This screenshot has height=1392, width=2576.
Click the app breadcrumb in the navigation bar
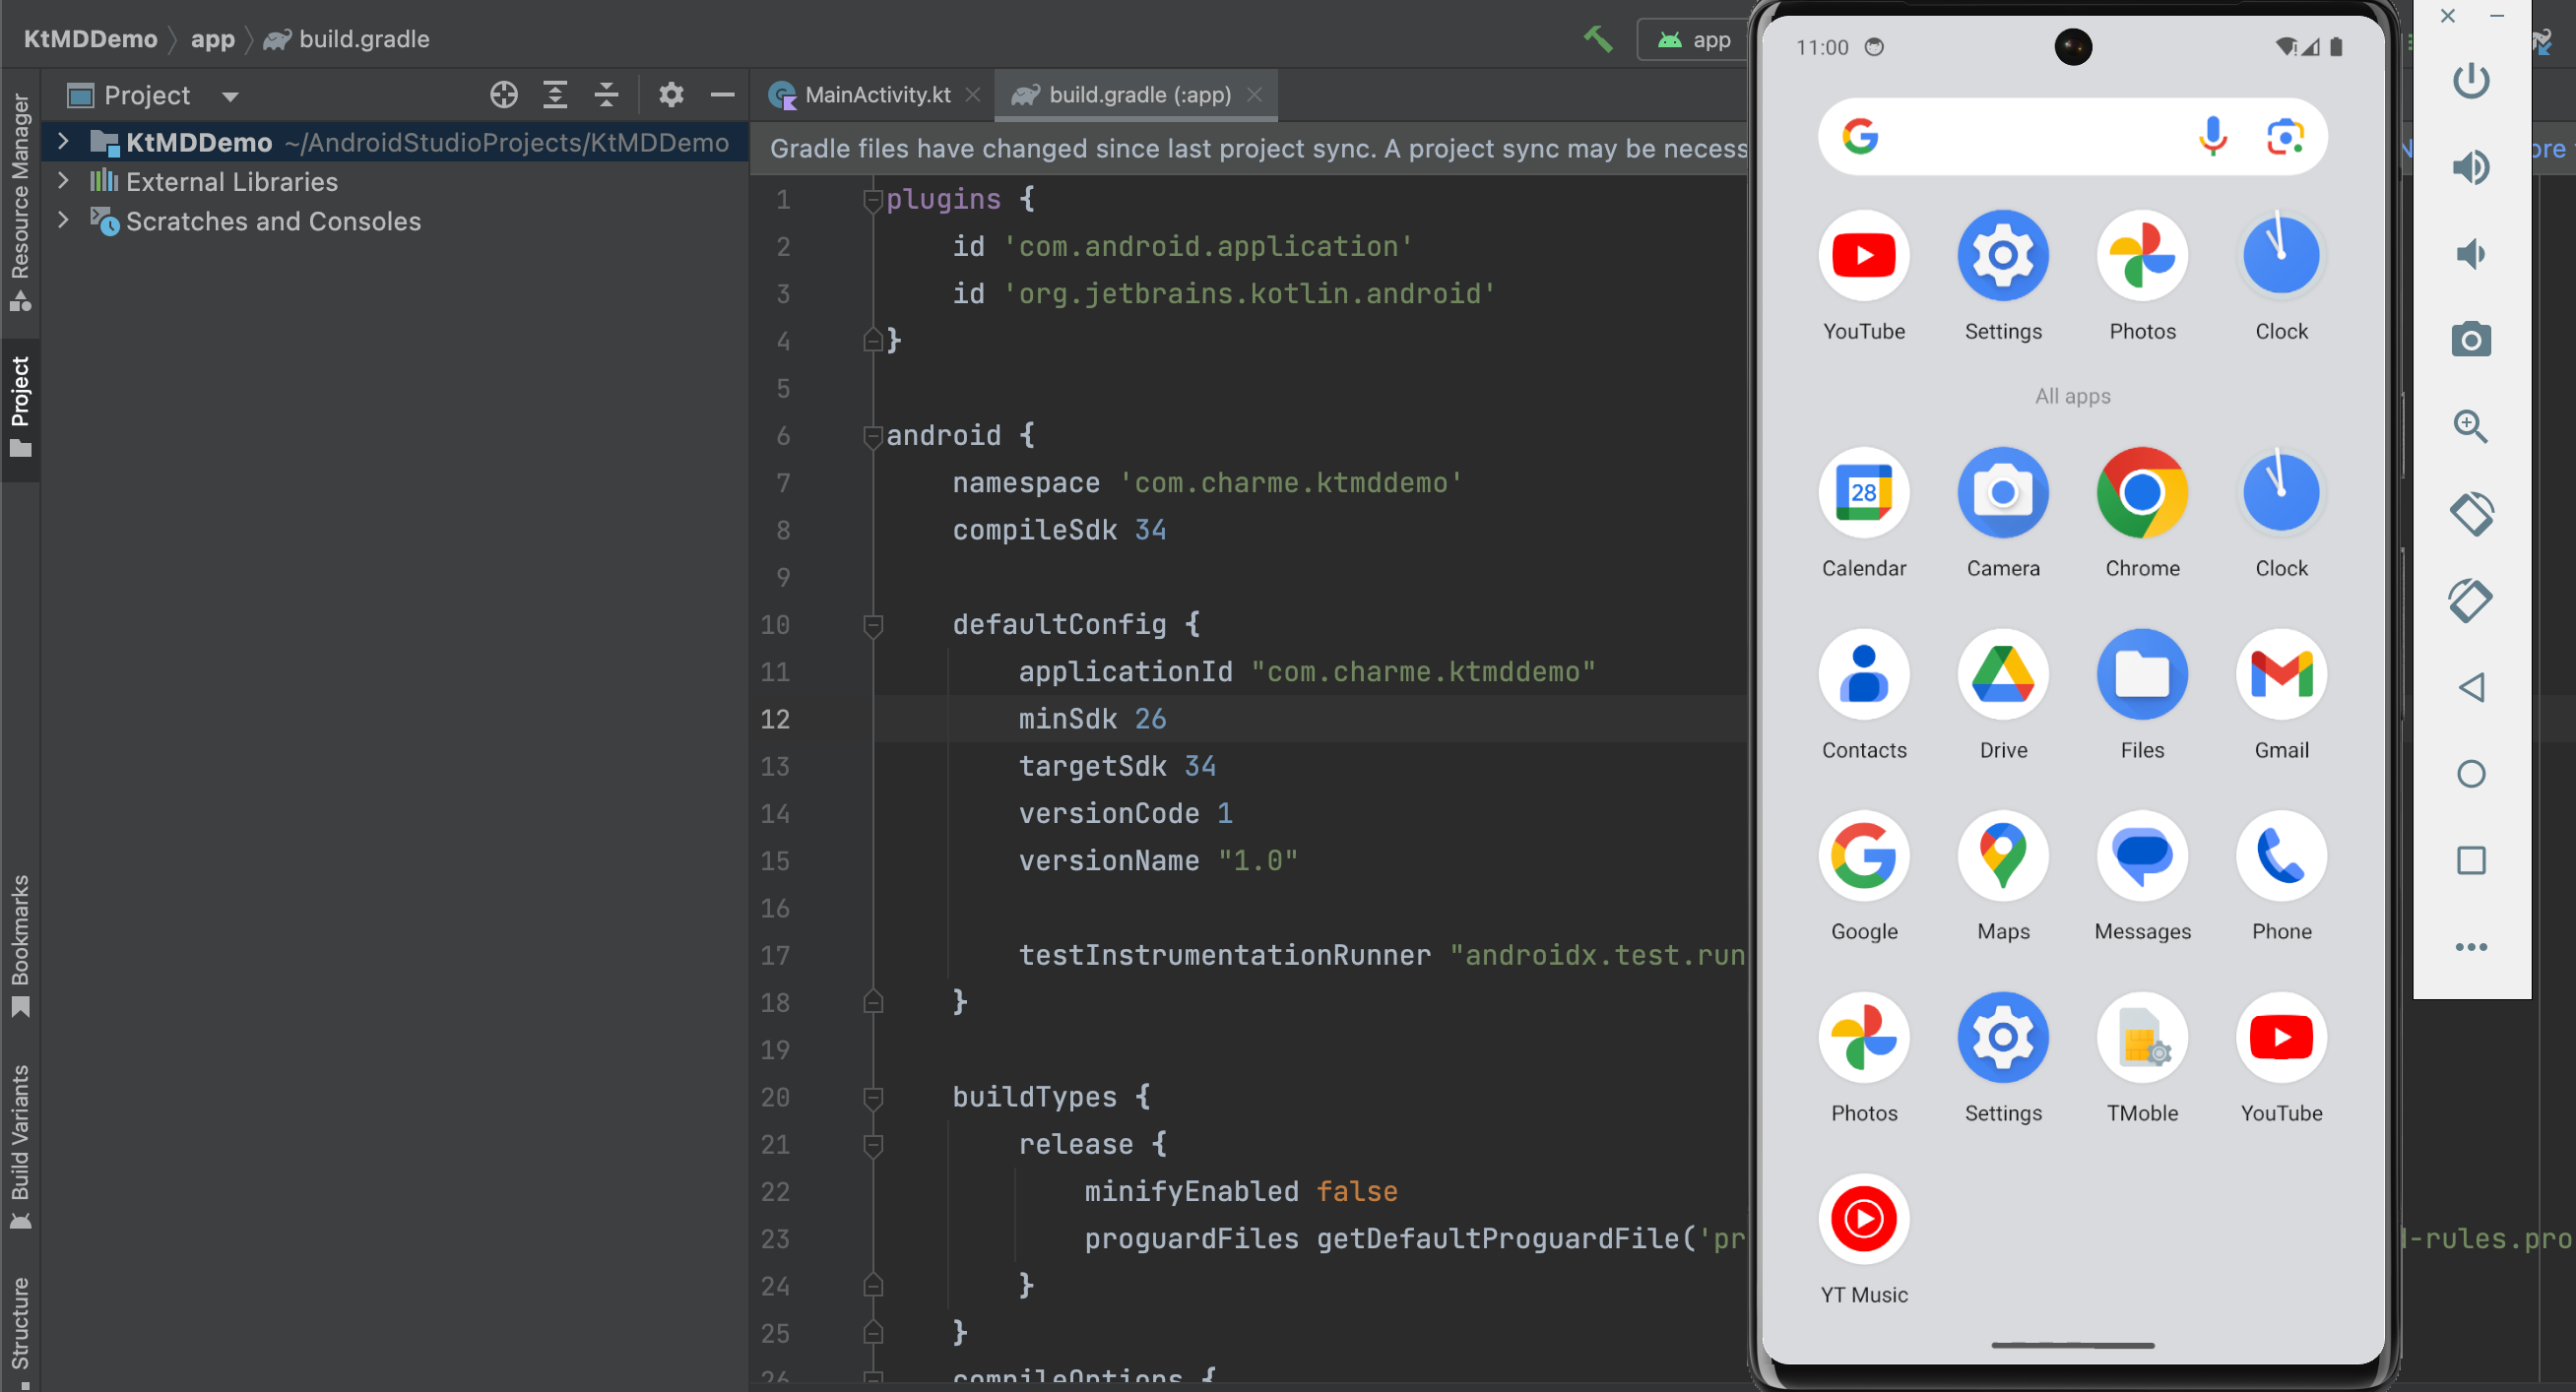[x=213, y=39]
